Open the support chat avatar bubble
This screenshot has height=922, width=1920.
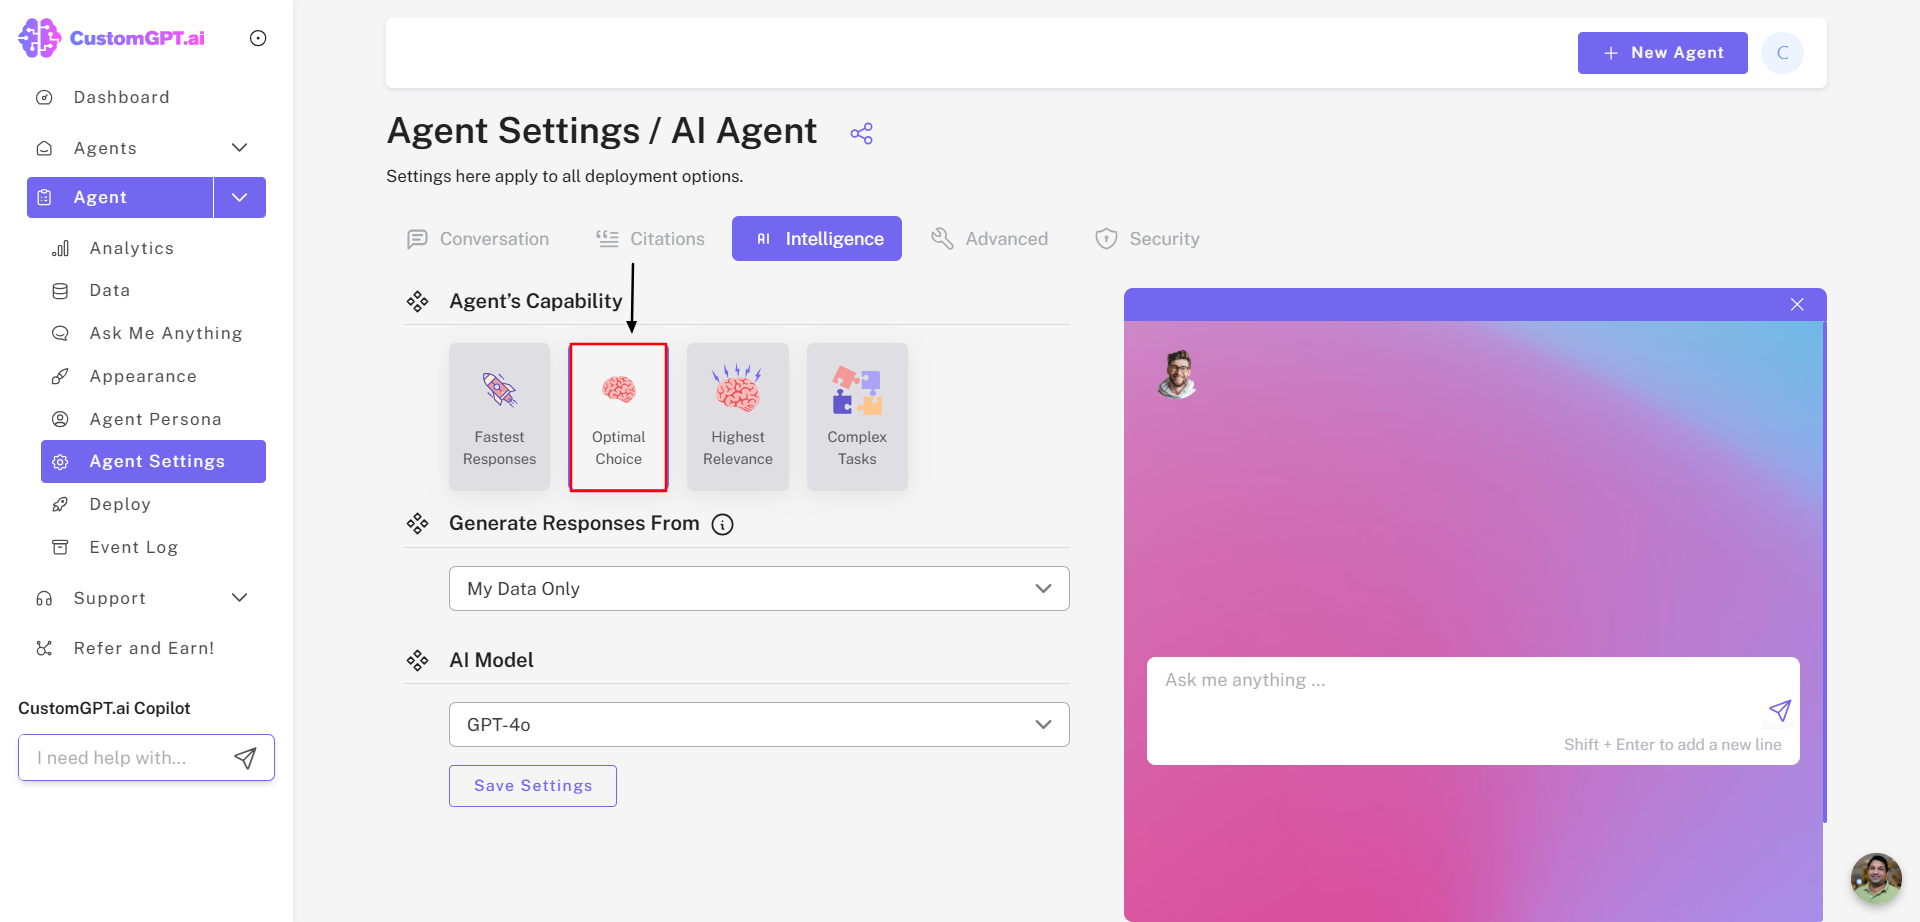tap(1876, 878)
